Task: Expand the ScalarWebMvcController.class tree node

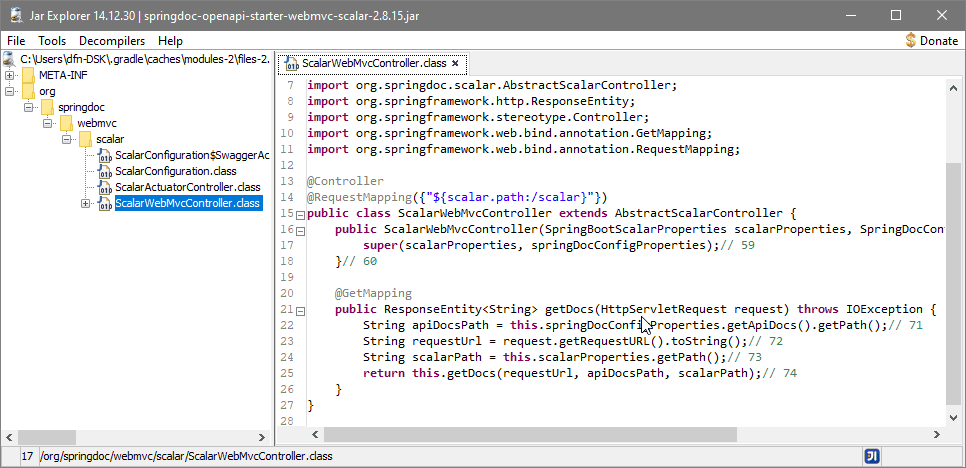Action: point(86,203)
